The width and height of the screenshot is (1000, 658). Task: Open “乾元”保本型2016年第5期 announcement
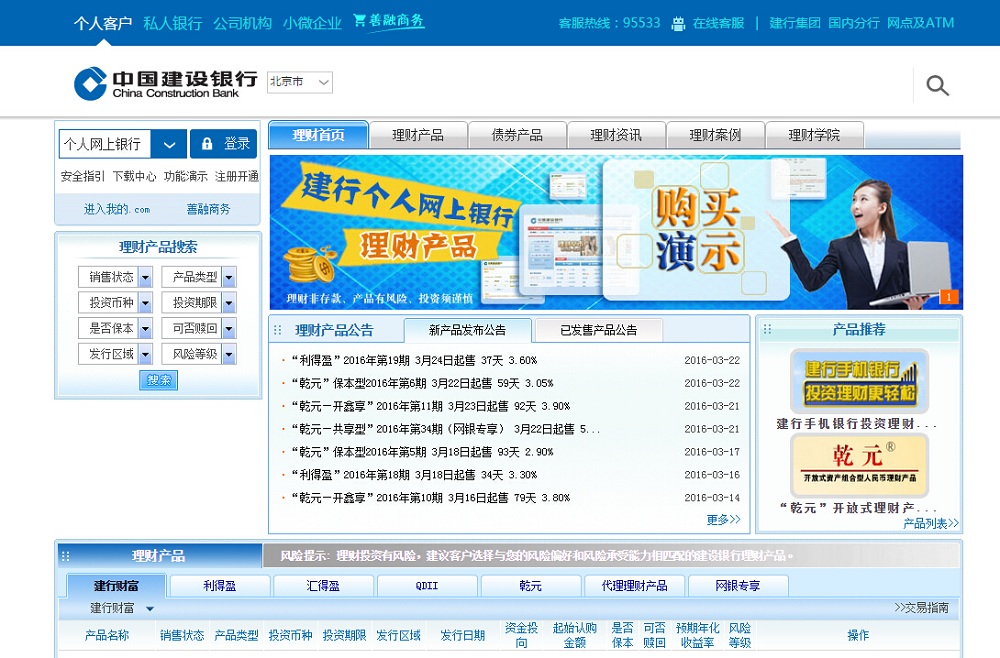(422, 452)
